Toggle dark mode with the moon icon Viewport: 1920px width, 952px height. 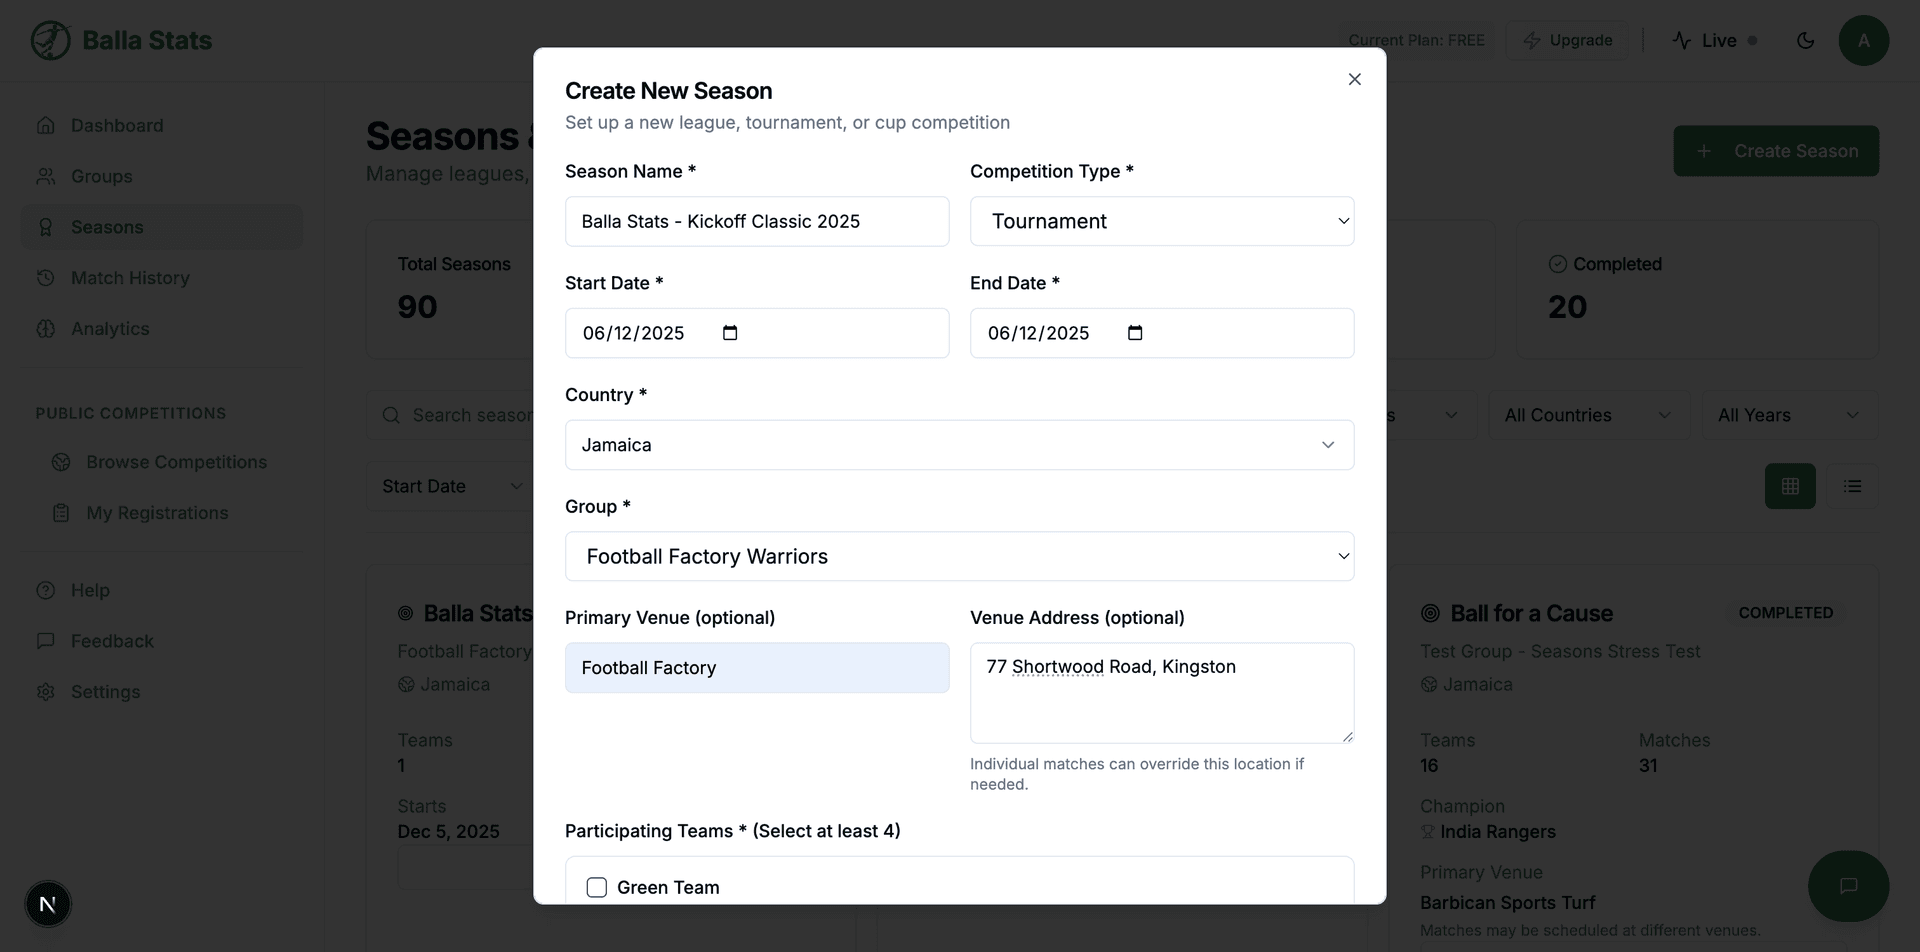tap(1805, 41)
